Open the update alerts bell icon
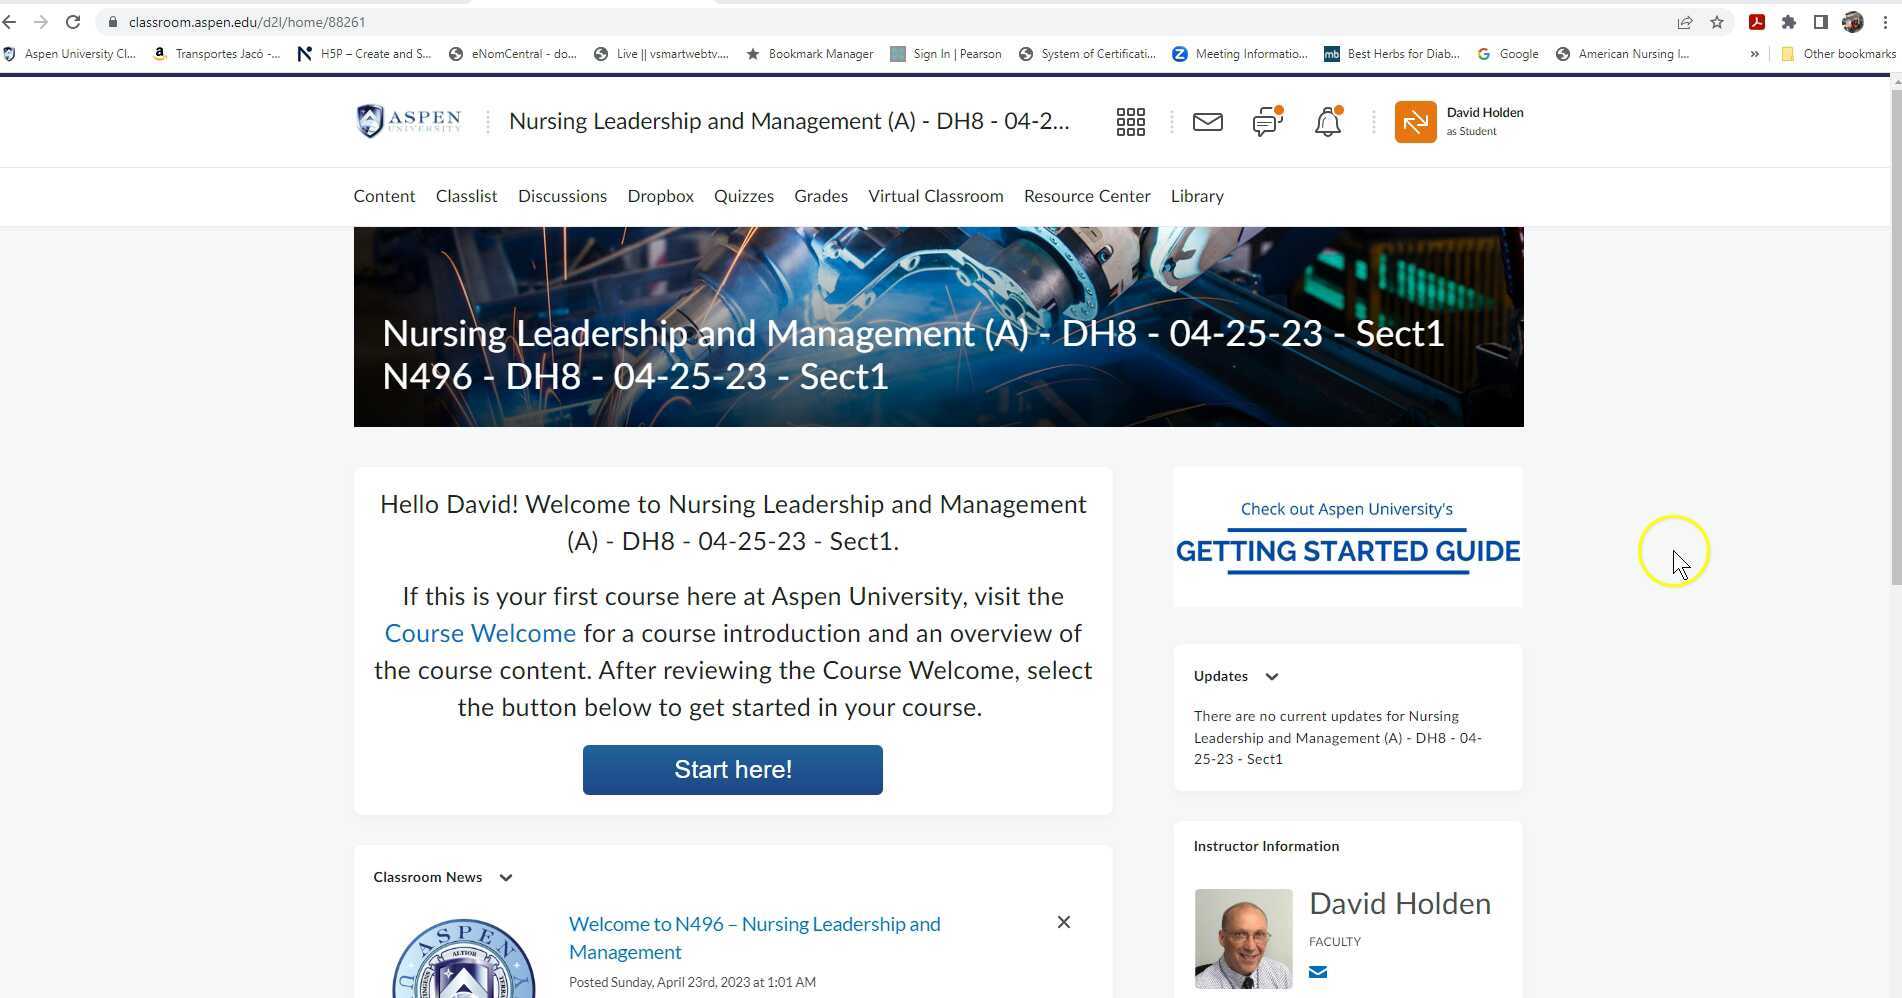Image resolution: width=1902 pixels, height=998 pixels. [x=1327, y=122]
